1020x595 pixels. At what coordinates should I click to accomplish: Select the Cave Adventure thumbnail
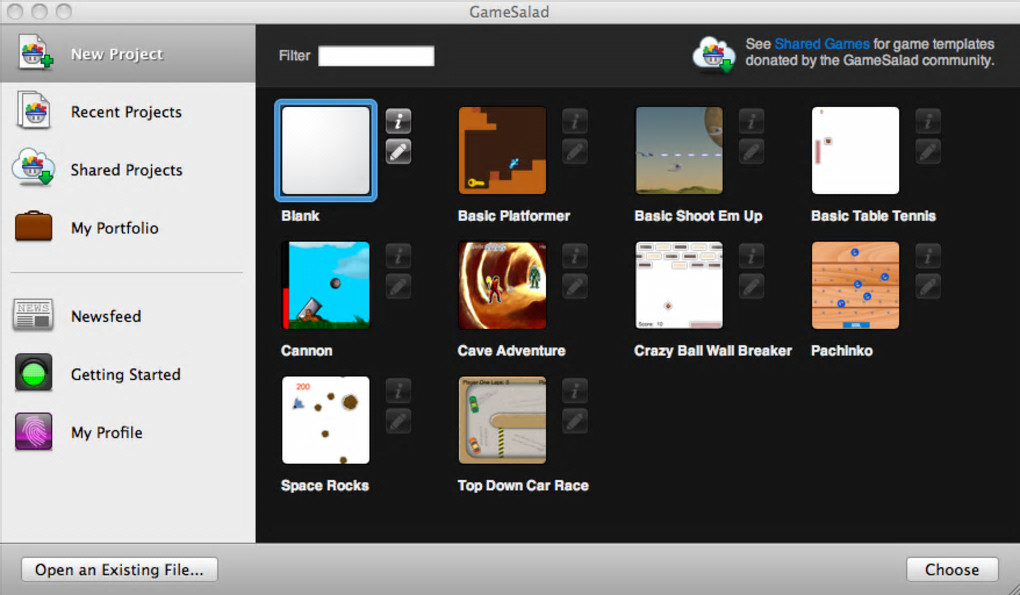(x=502, y=285)
